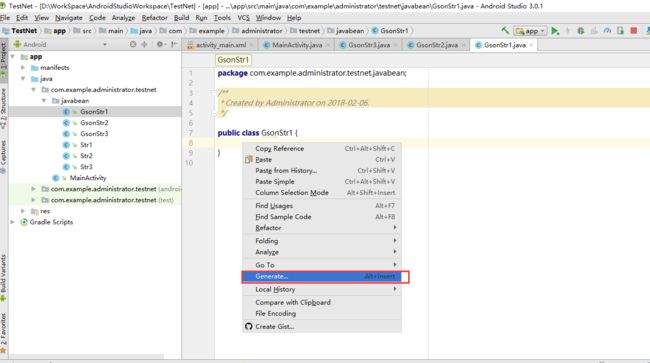Screen dimensions: 650x363
Task: Open the Project tool window sidebar tab
Action: click(x=4, y=59)
